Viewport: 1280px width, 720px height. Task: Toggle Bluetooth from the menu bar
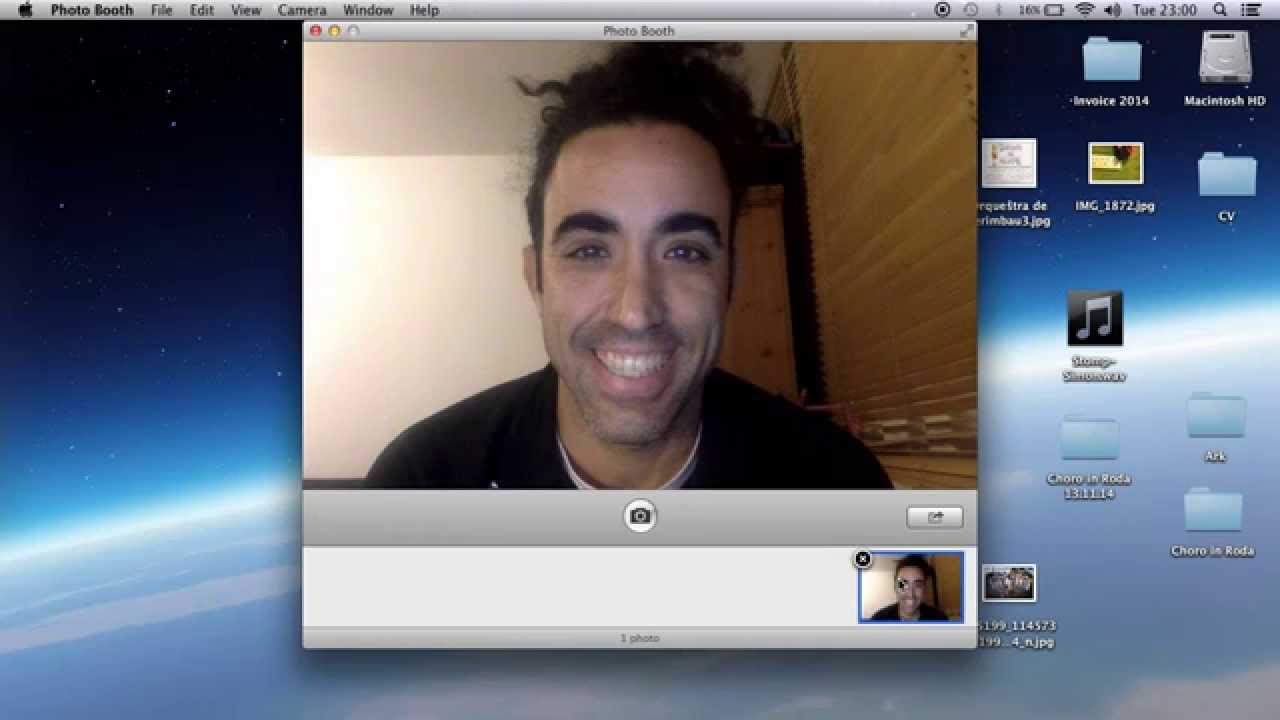[997, 10]
